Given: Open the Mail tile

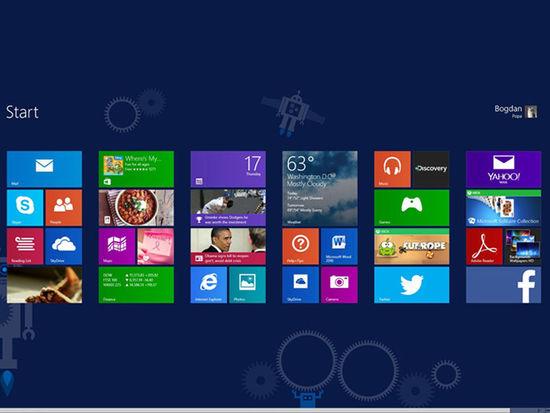Looking at the screenshot, I should tap(44, 169).
